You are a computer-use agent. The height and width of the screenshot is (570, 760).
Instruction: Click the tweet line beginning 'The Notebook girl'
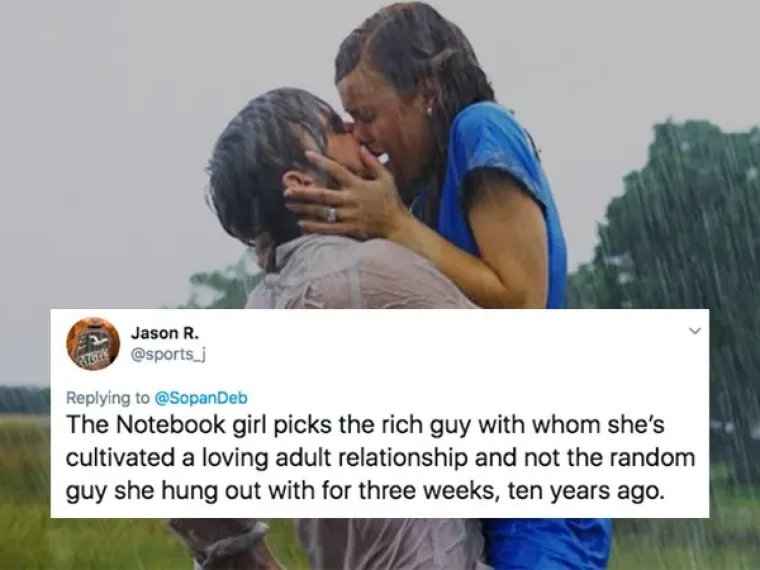coord(365,425)
